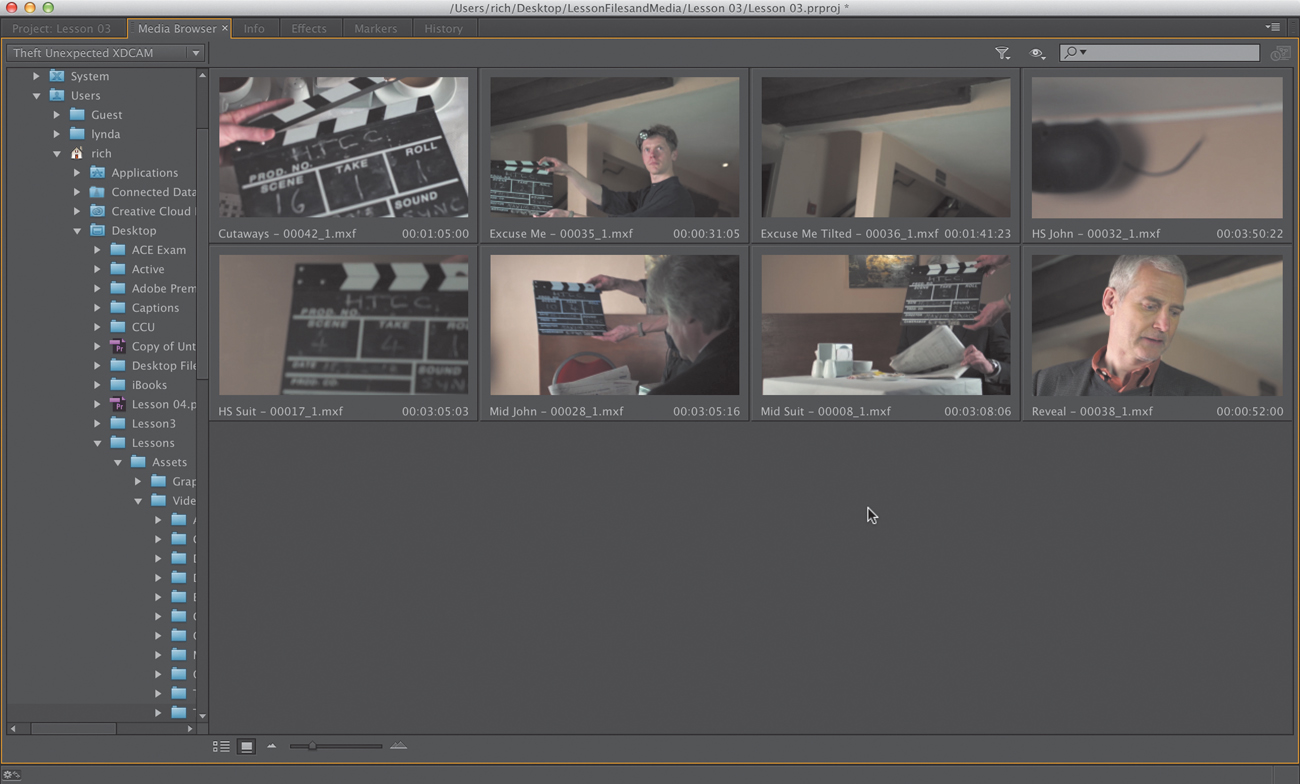
Task: Select the Lesson3 folder
Action: 153,424
